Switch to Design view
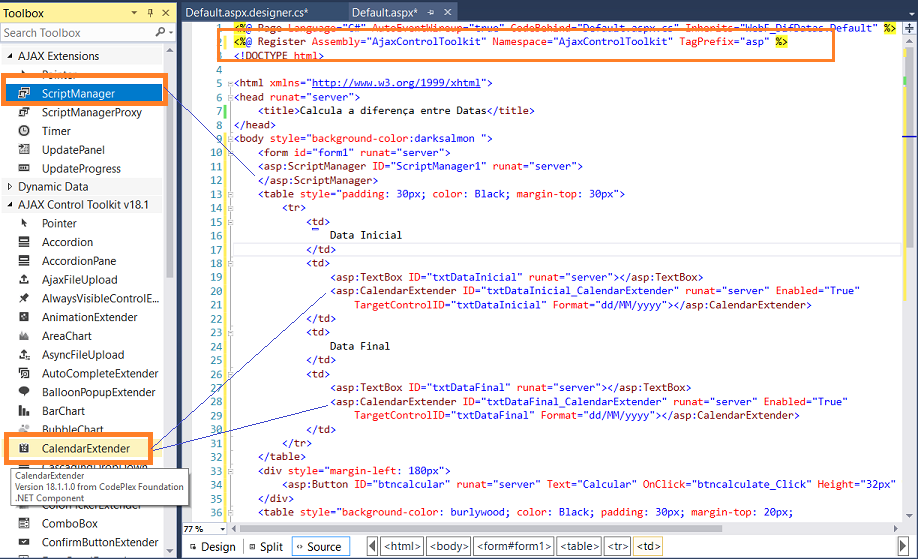 pos(213,546)
